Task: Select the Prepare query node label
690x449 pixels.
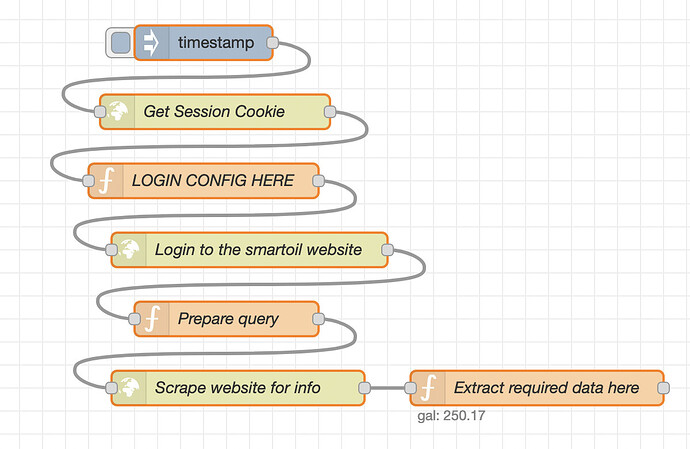Action: pos(229,319)
